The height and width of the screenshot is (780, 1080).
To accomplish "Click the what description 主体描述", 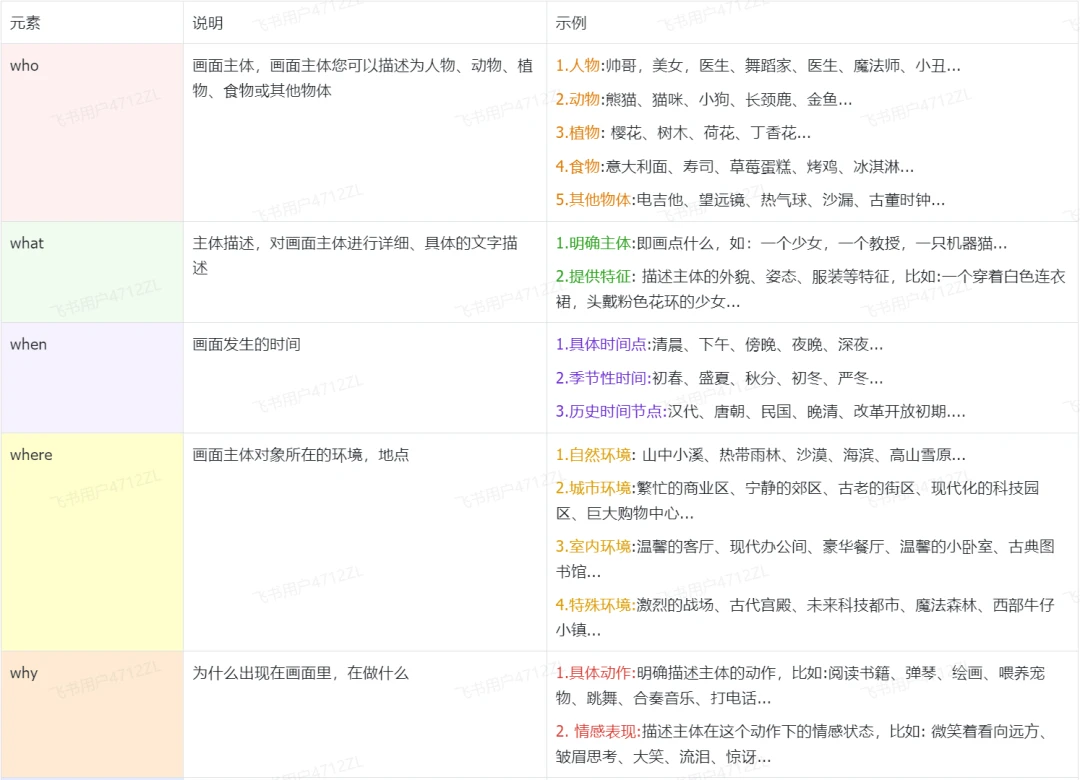I will click(x=355, y=255).
